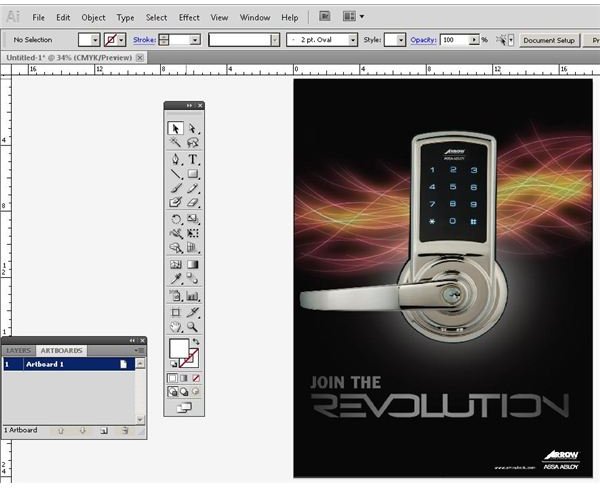The image size is (600, 488).
Task: Select the Hand tool
Action: pyautogui.click(x=176, y=326)
